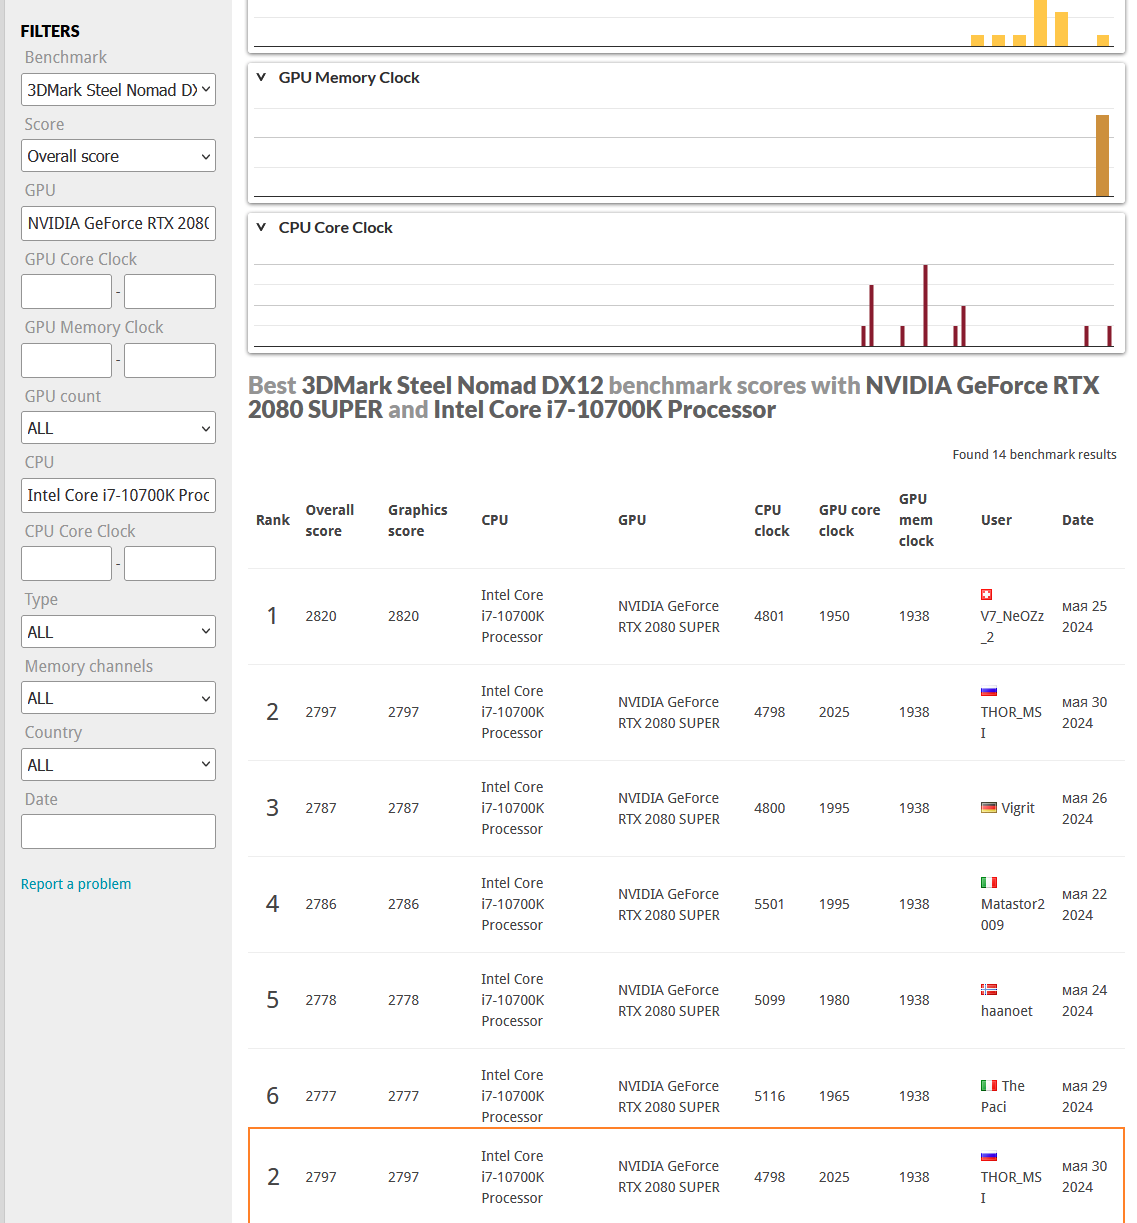Collapse the GPU Memory Clock chart
The height and width of the screenshot is (1223, 1137).
(261, 77)
